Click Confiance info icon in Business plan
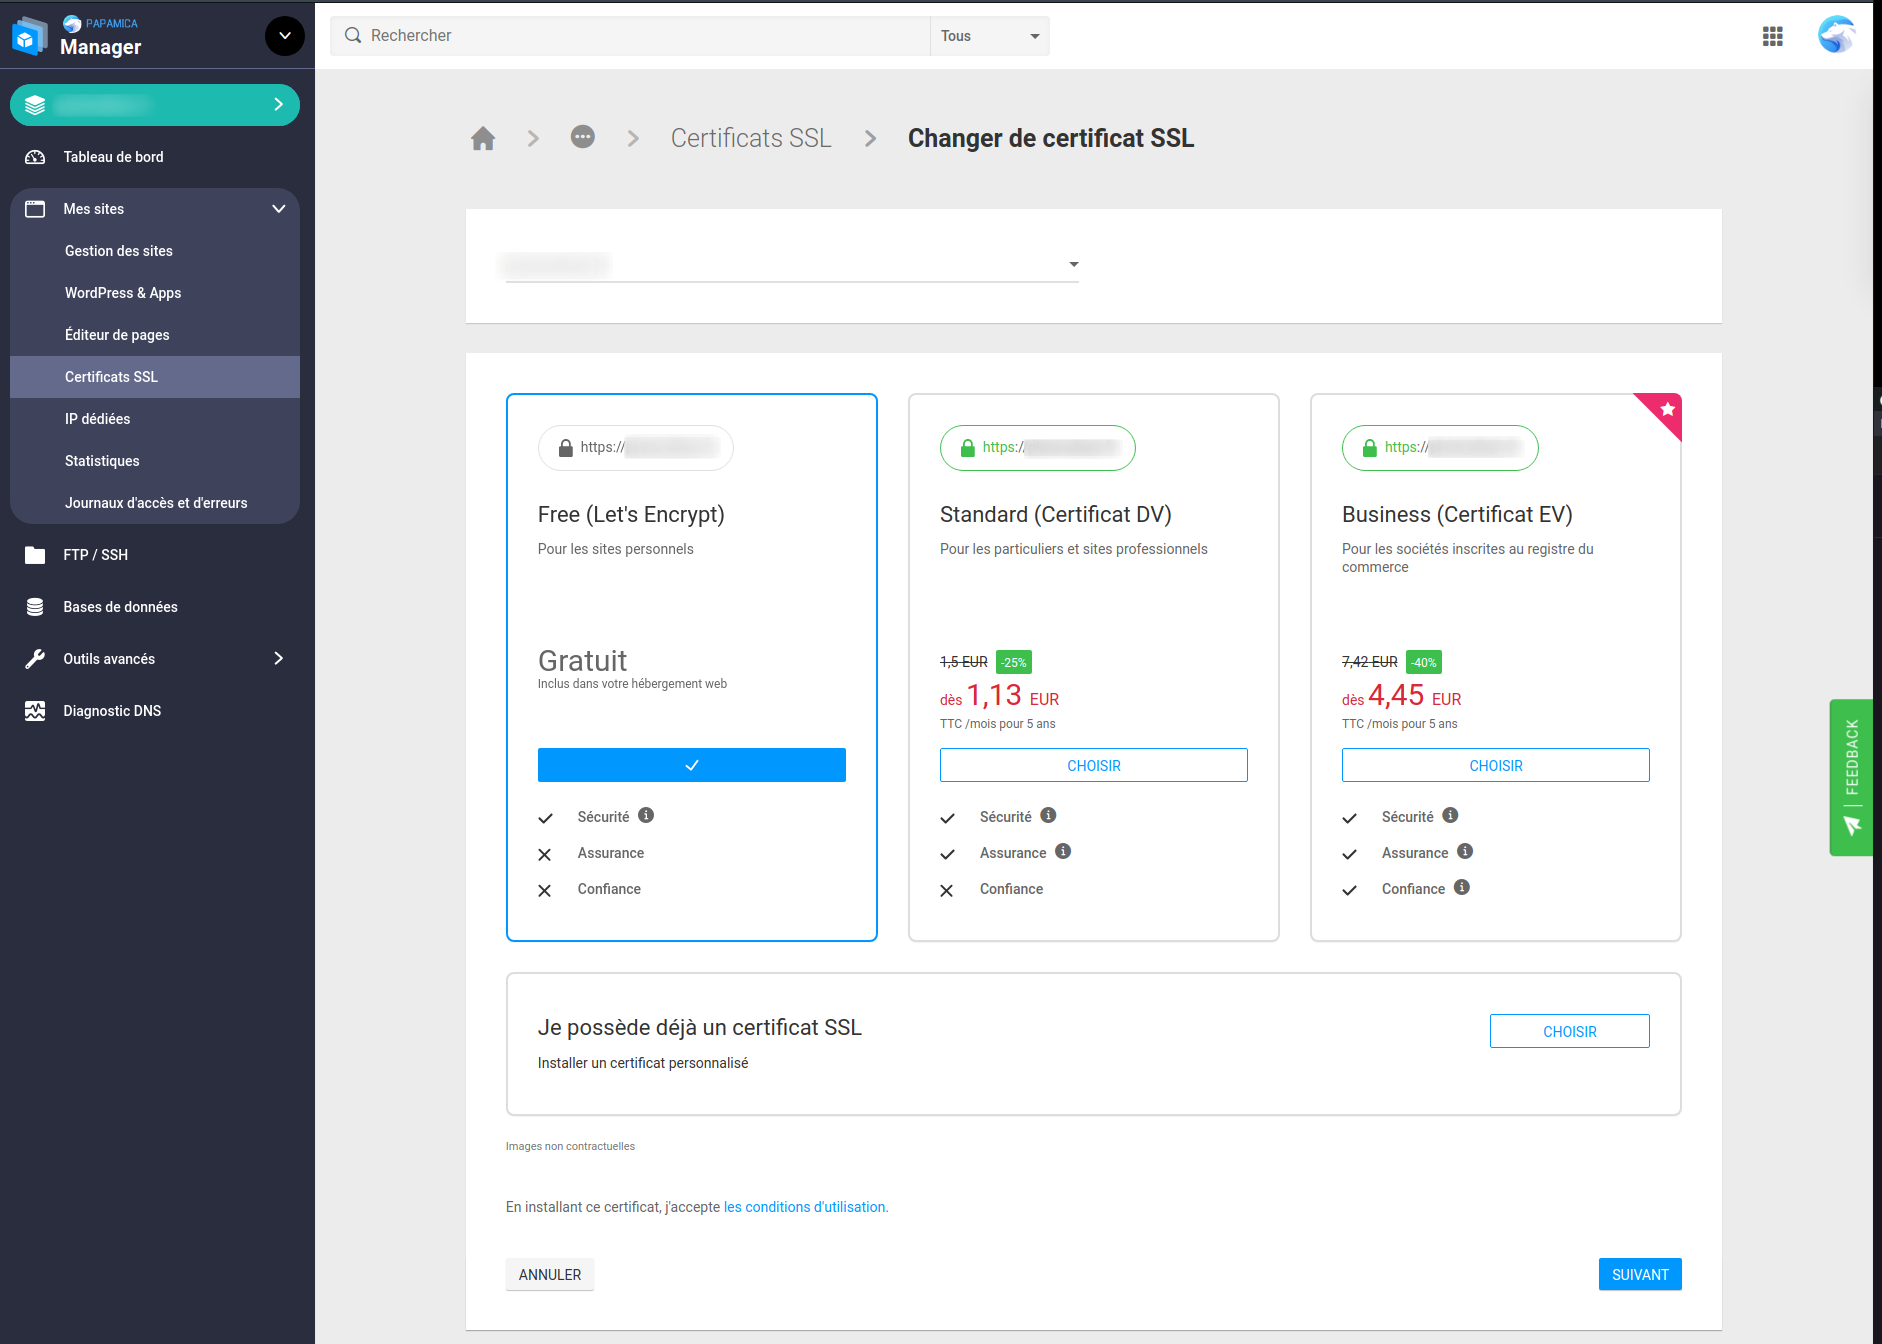Screen dimensions: 1882x1344 tap(1461, 887)
